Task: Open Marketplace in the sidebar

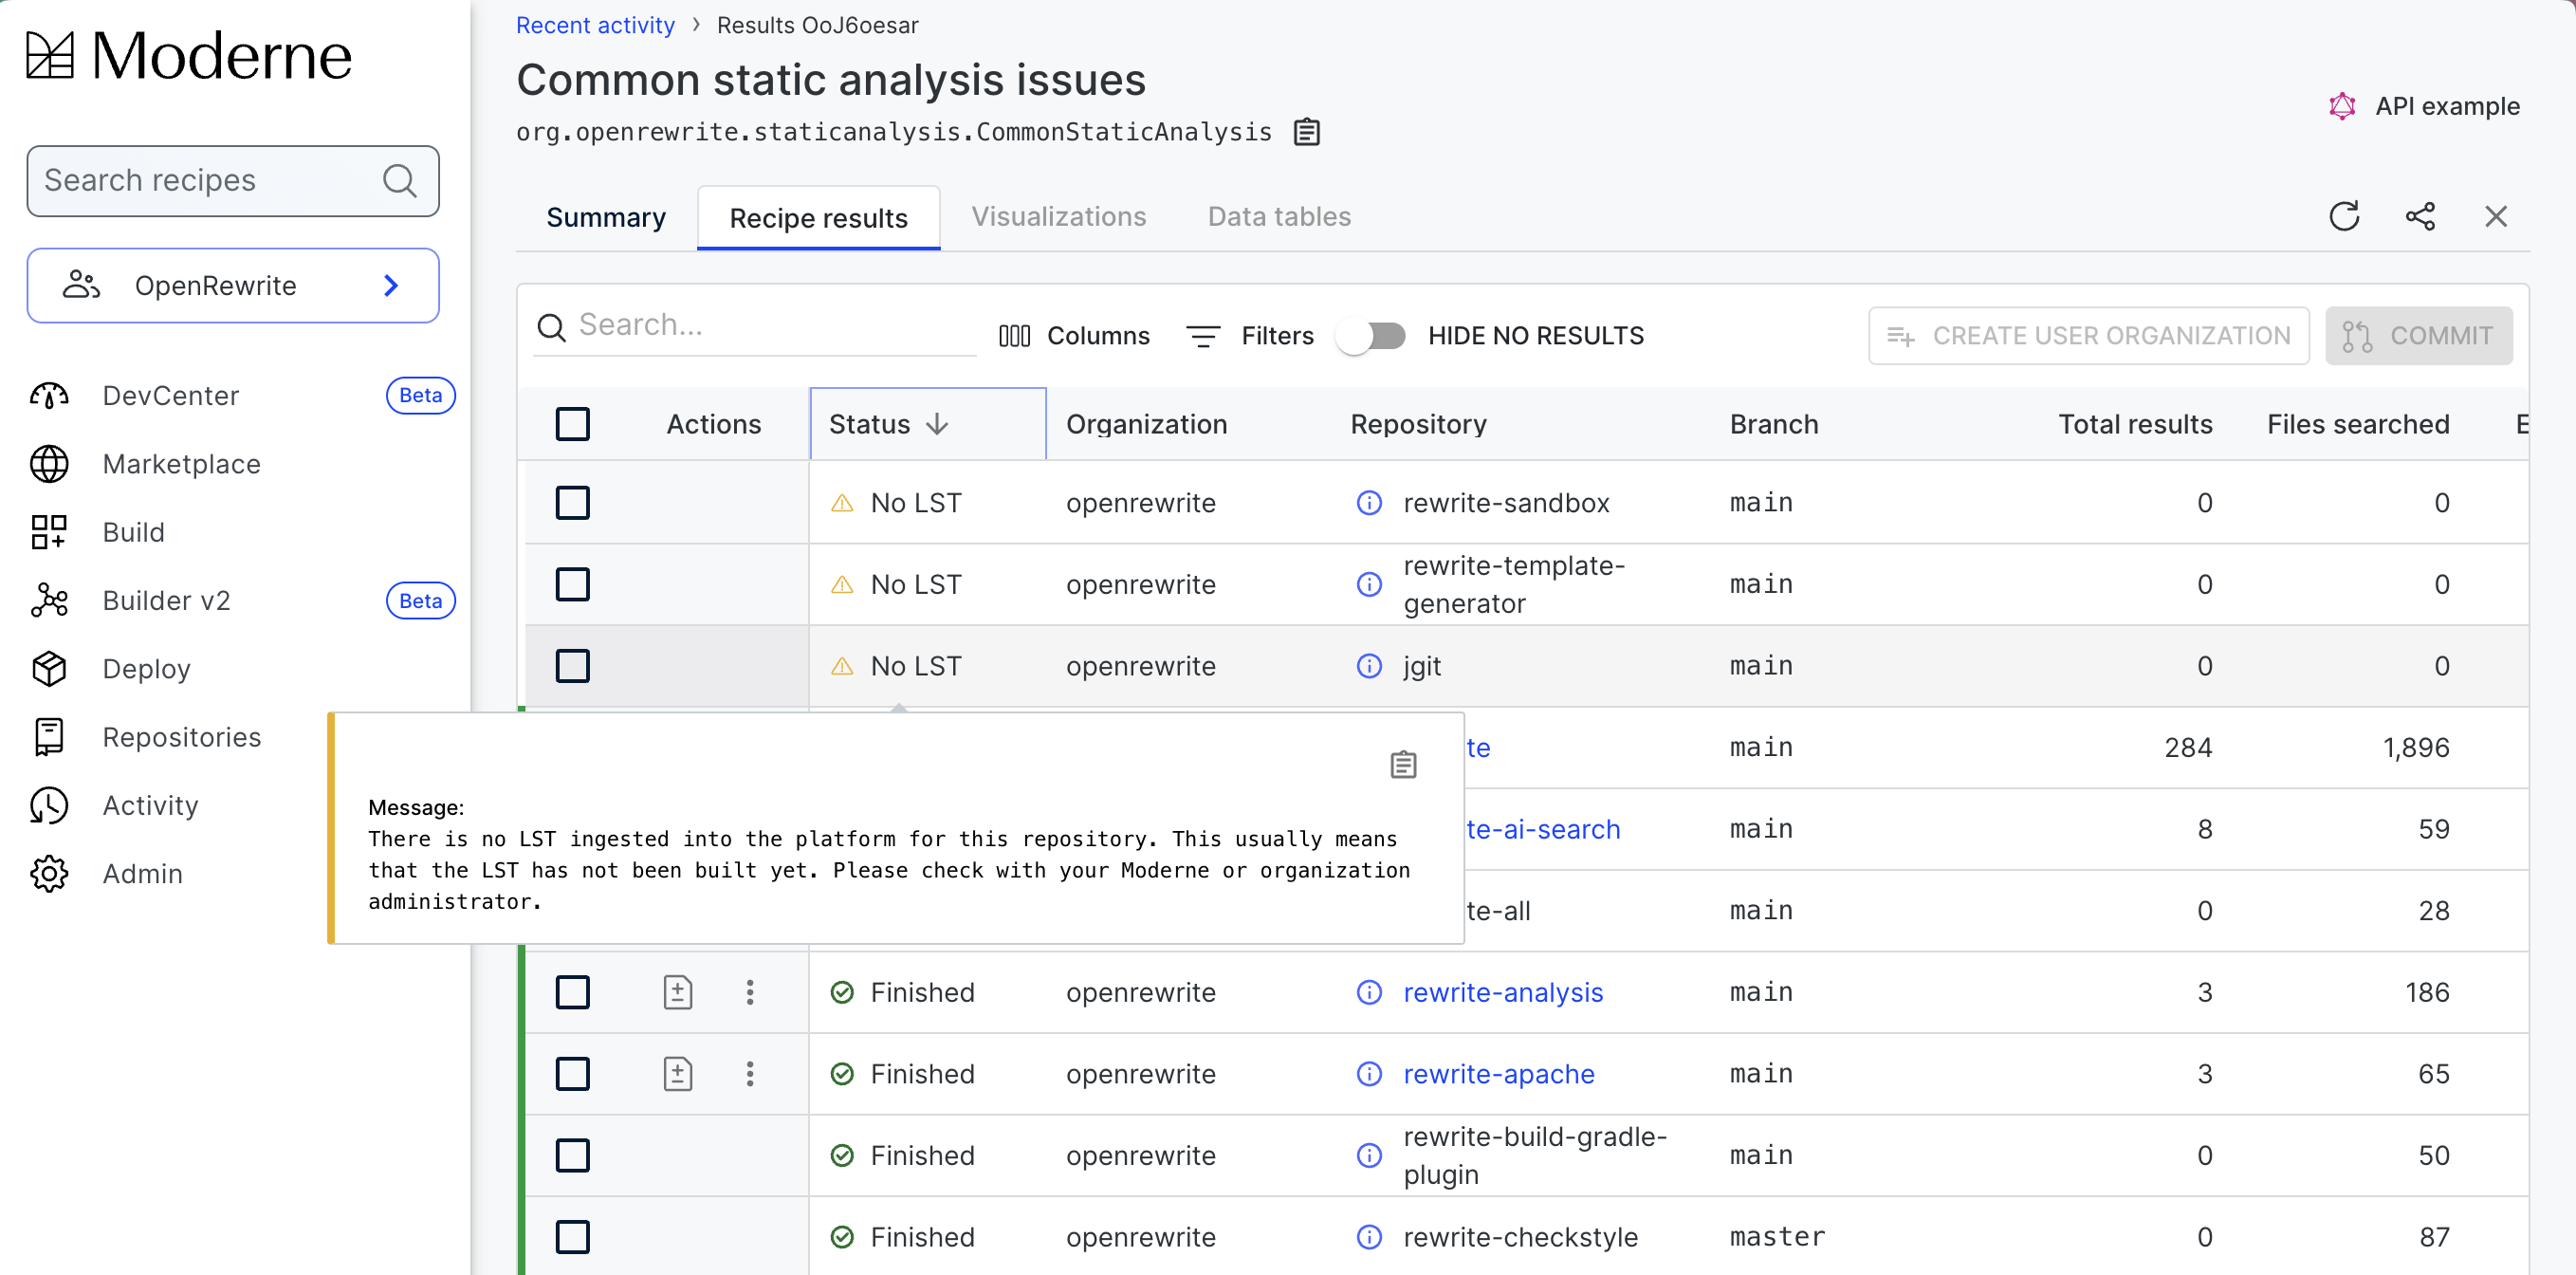Action: point(182,464)
